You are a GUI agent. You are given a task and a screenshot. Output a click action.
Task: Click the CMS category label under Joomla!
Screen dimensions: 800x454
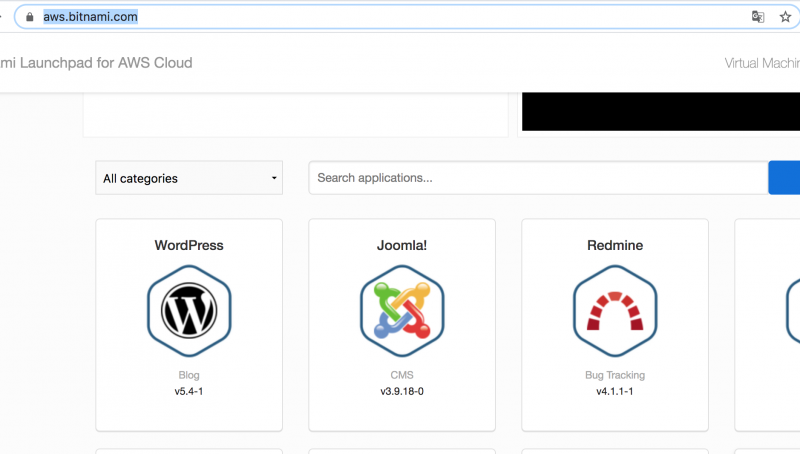tap(402, 375)
